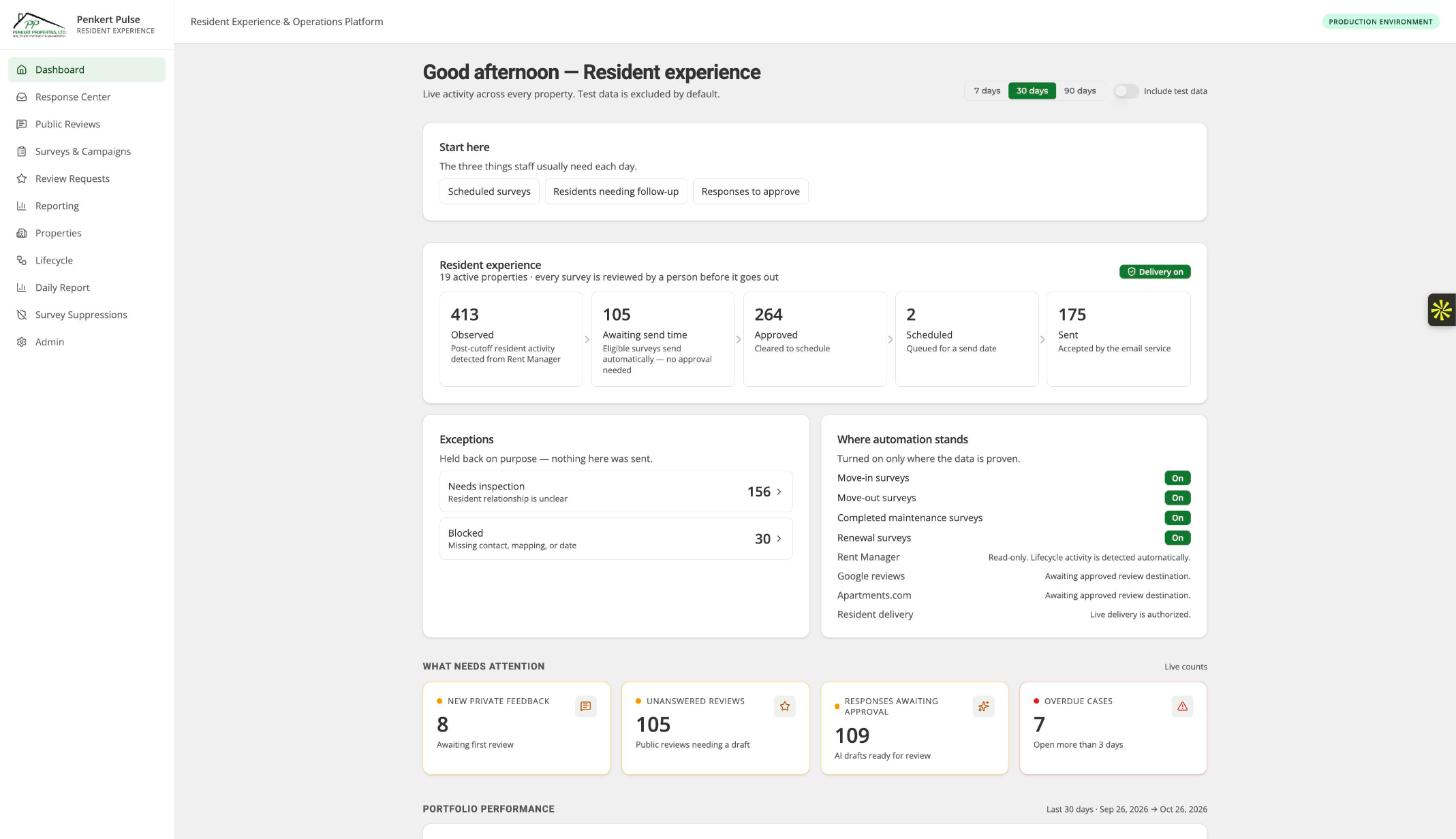Click the Live counts text

pos(1186,667)
